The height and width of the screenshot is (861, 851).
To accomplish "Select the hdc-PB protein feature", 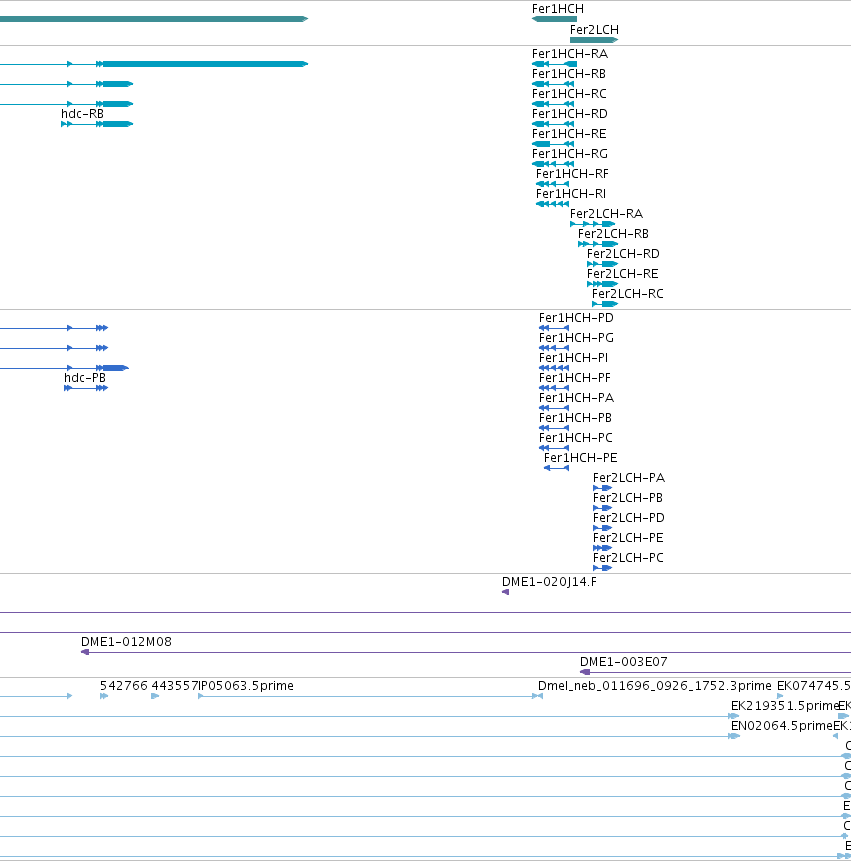I will point(86,388).
